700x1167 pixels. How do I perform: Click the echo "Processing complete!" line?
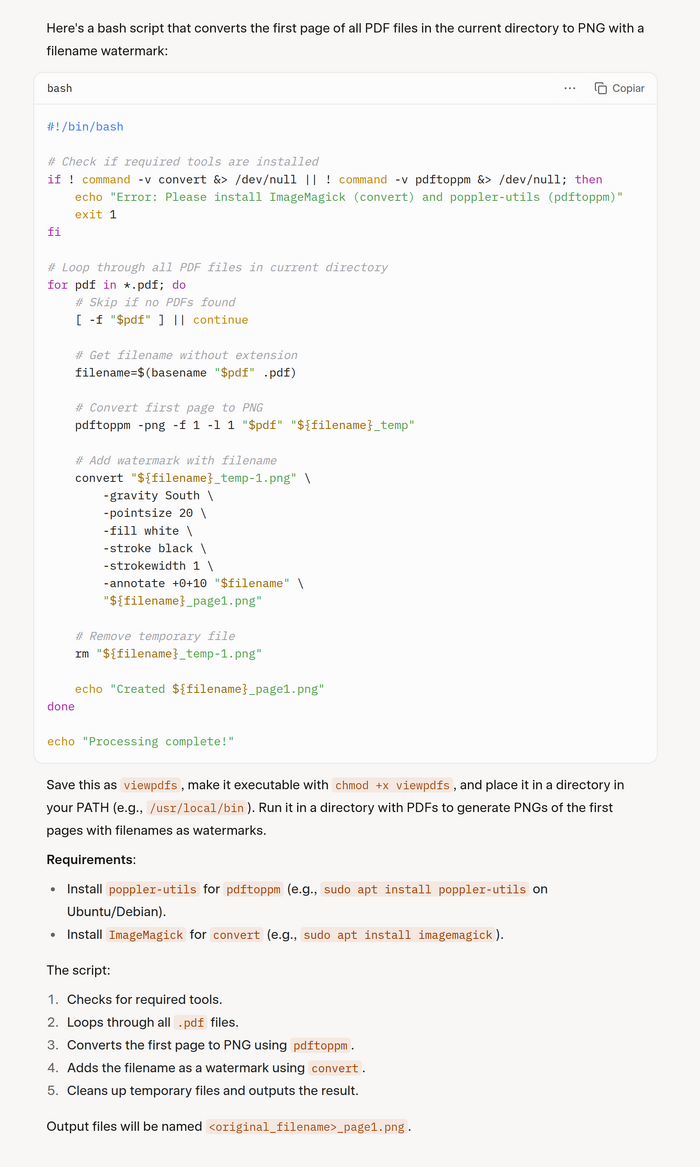click(140, 742)
